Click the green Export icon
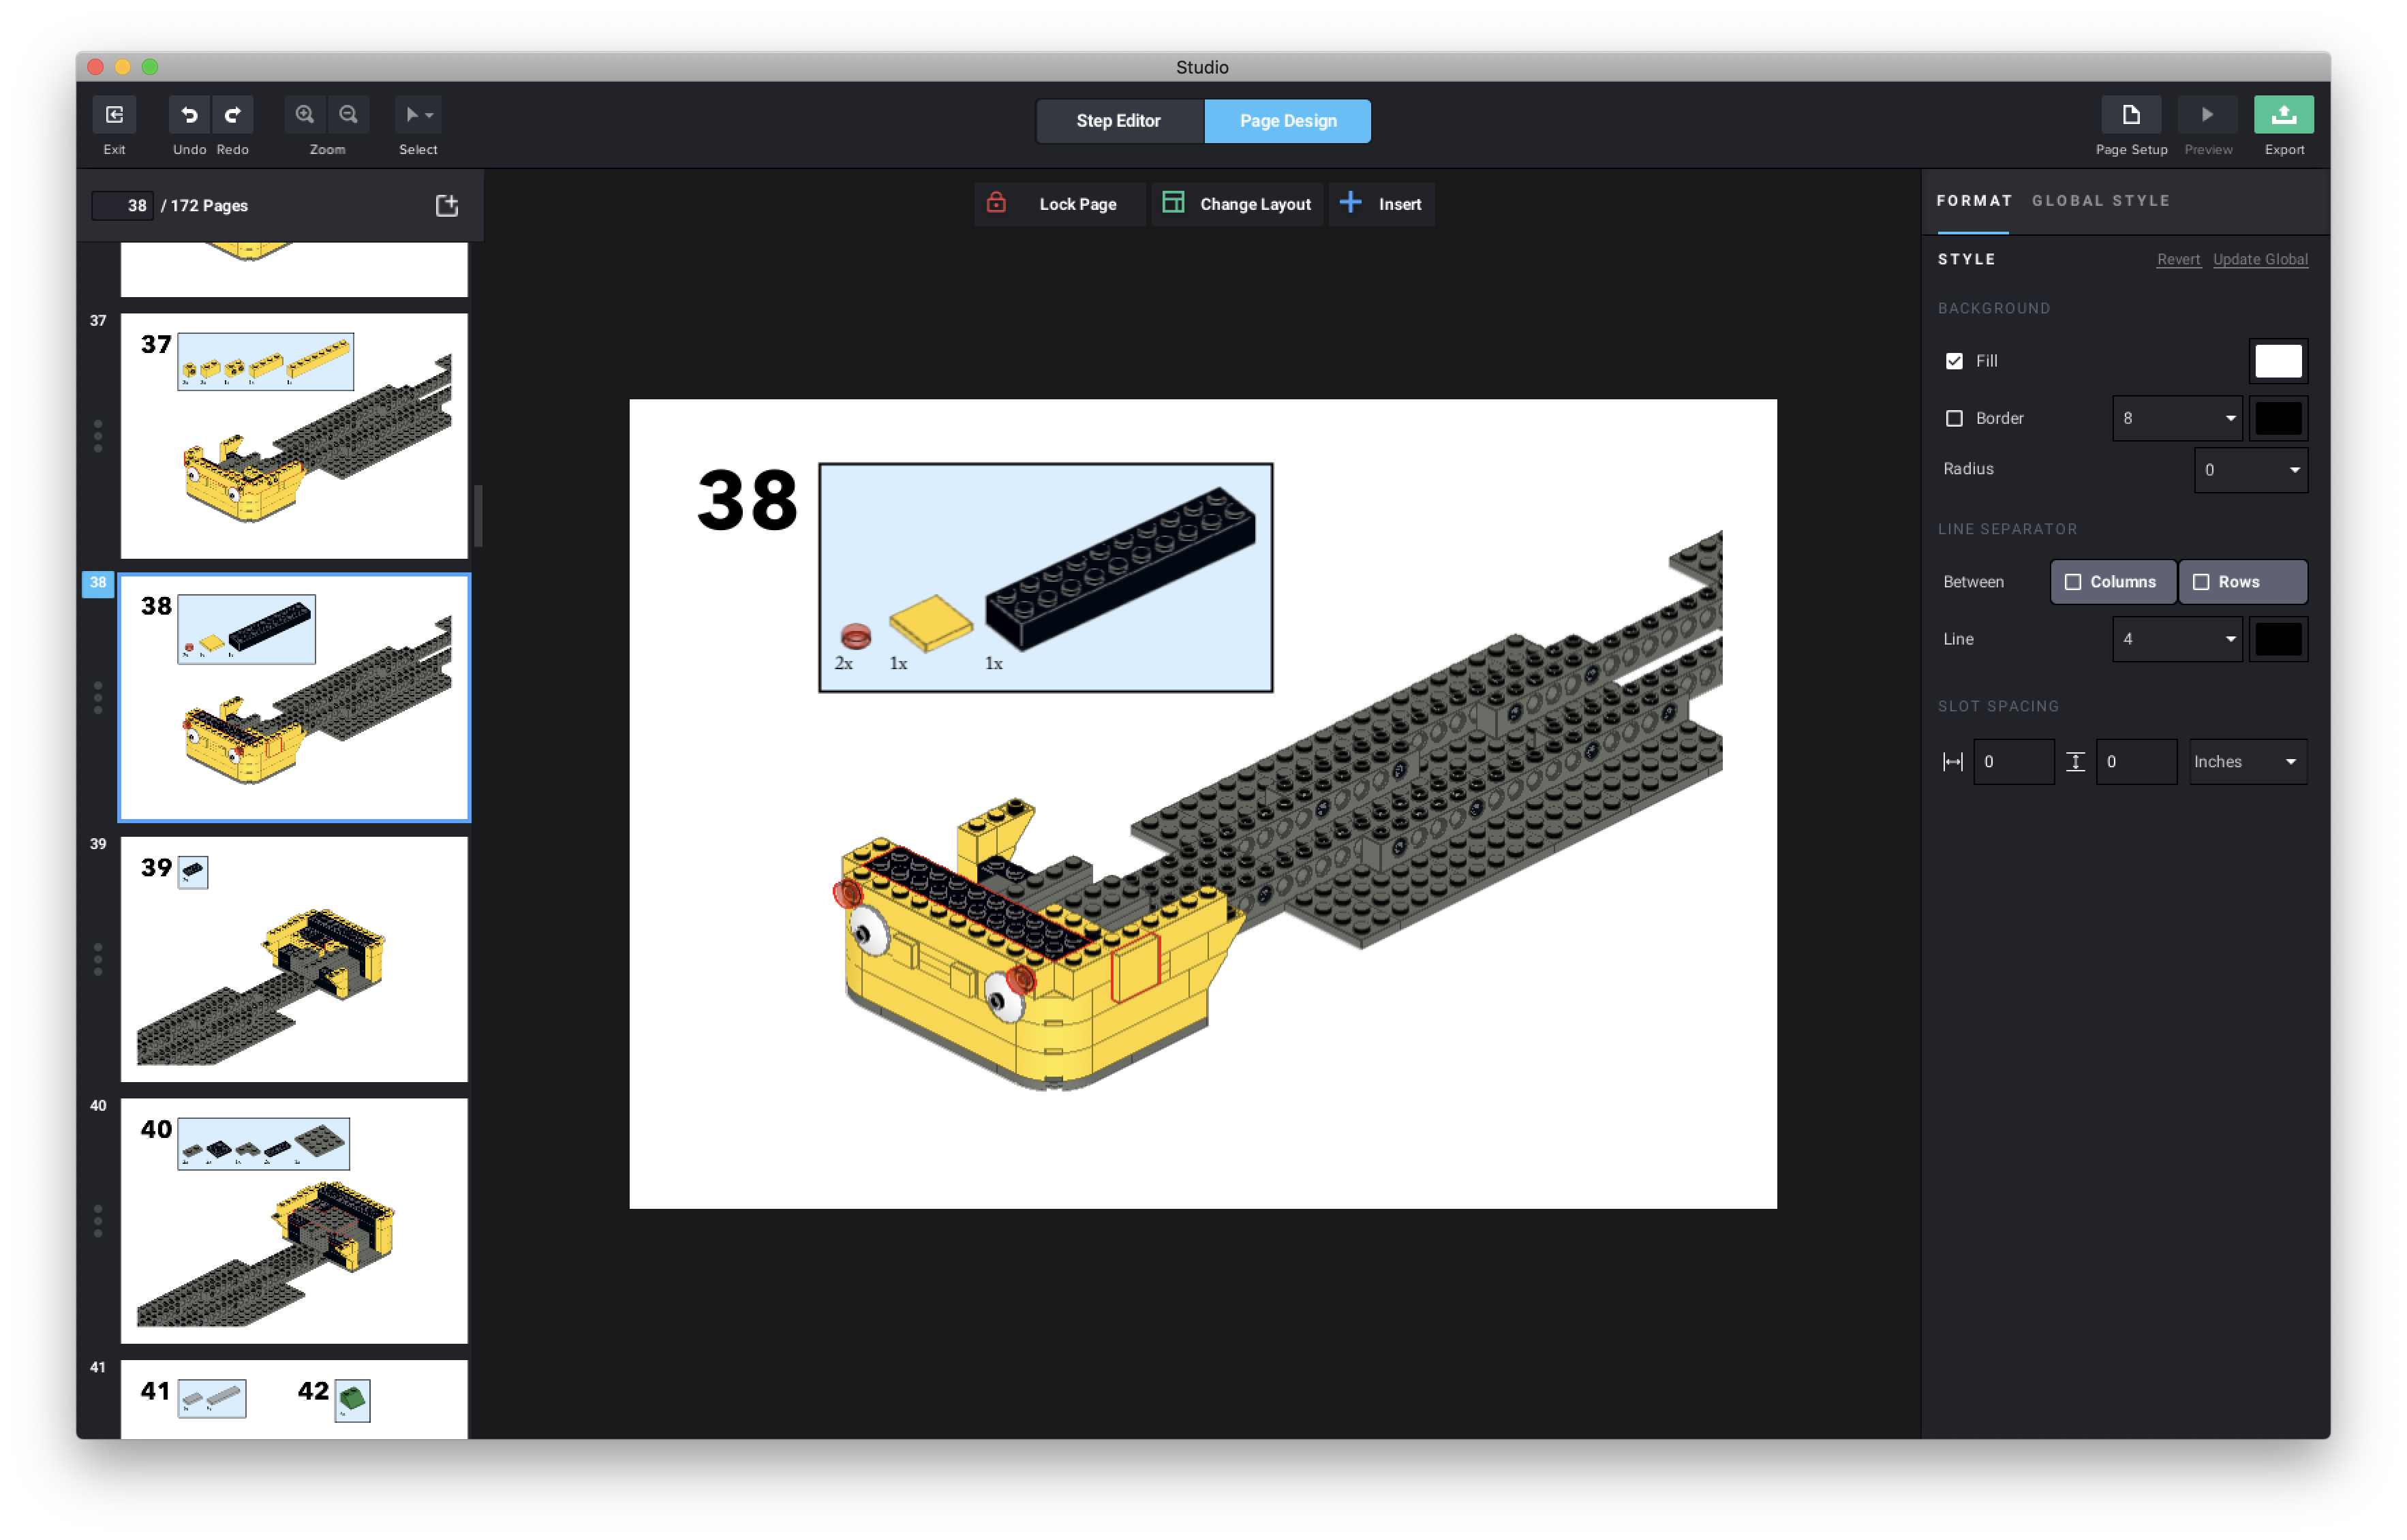Viewport: 2407px width, 1540px height. tap(2283, 115)
